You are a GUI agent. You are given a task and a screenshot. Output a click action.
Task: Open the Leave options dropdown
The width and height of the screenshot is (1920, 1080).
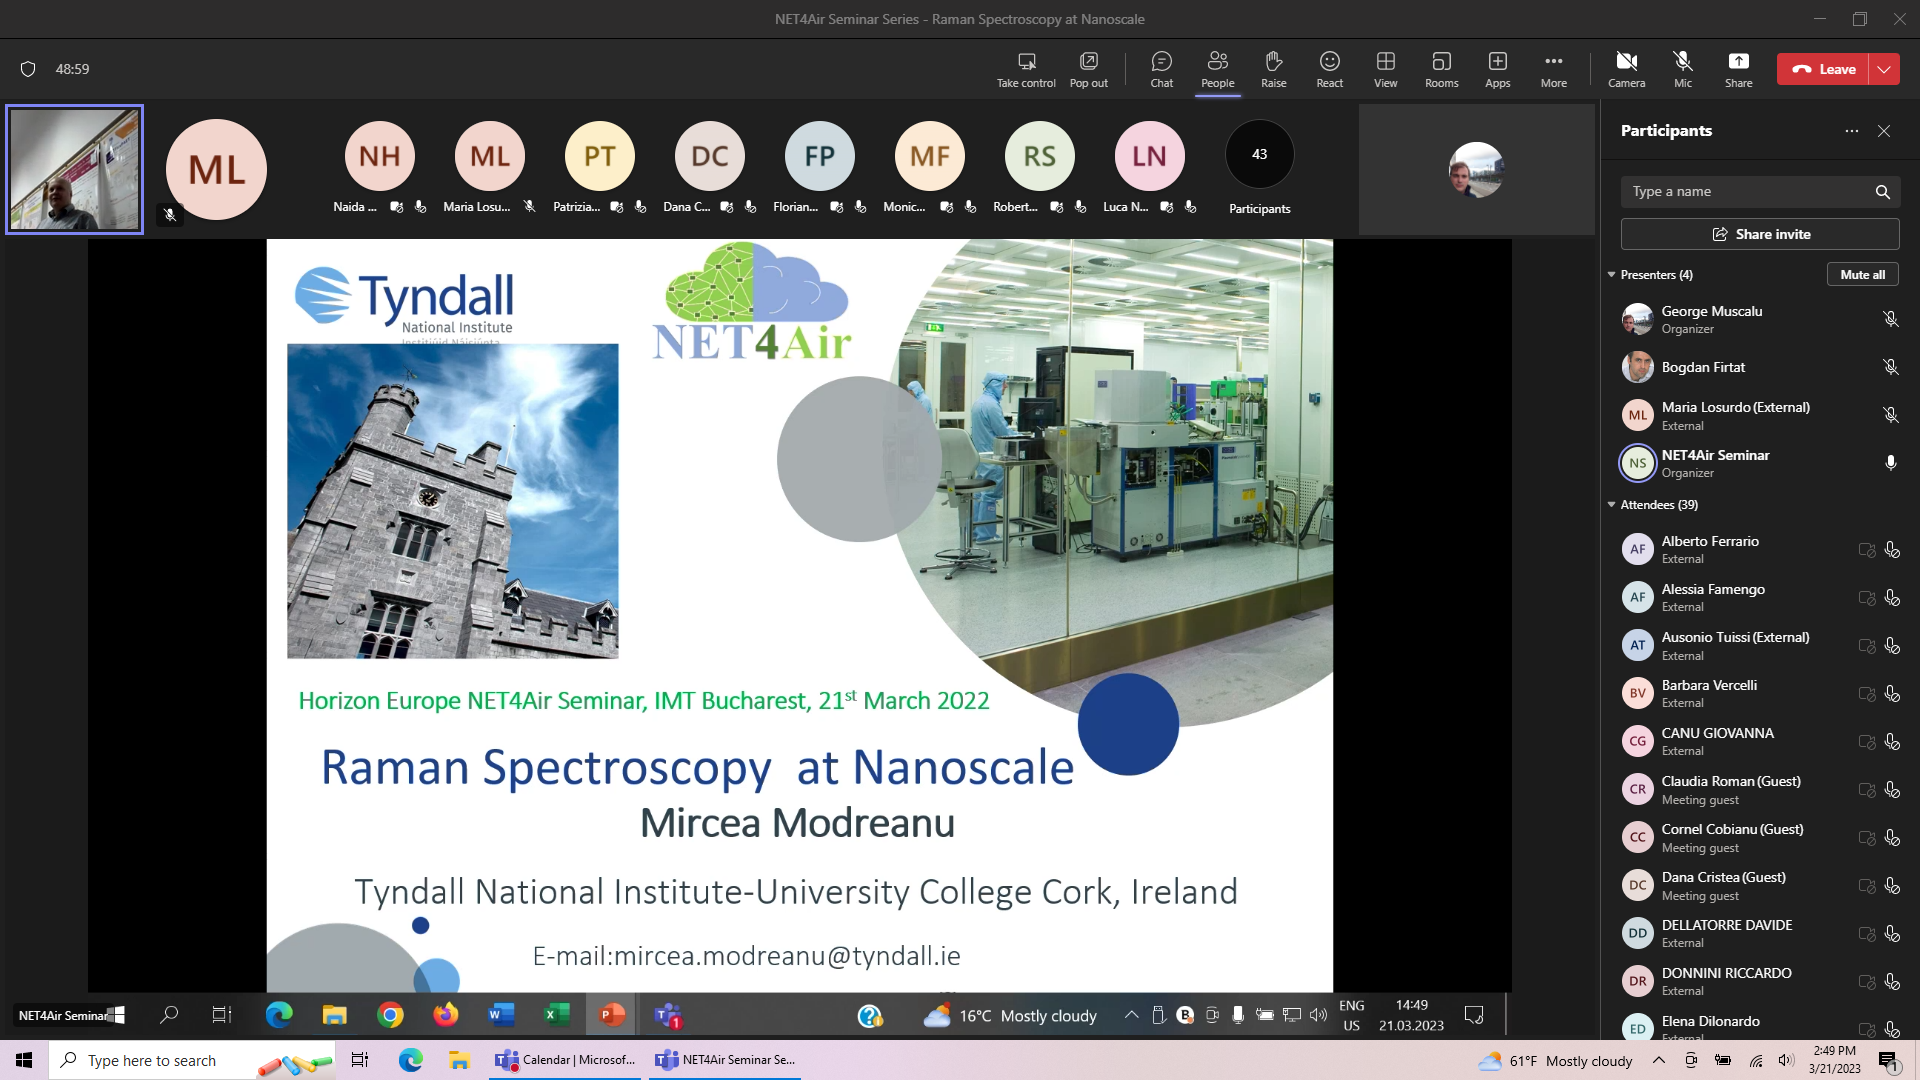(x=1885, y=68)
